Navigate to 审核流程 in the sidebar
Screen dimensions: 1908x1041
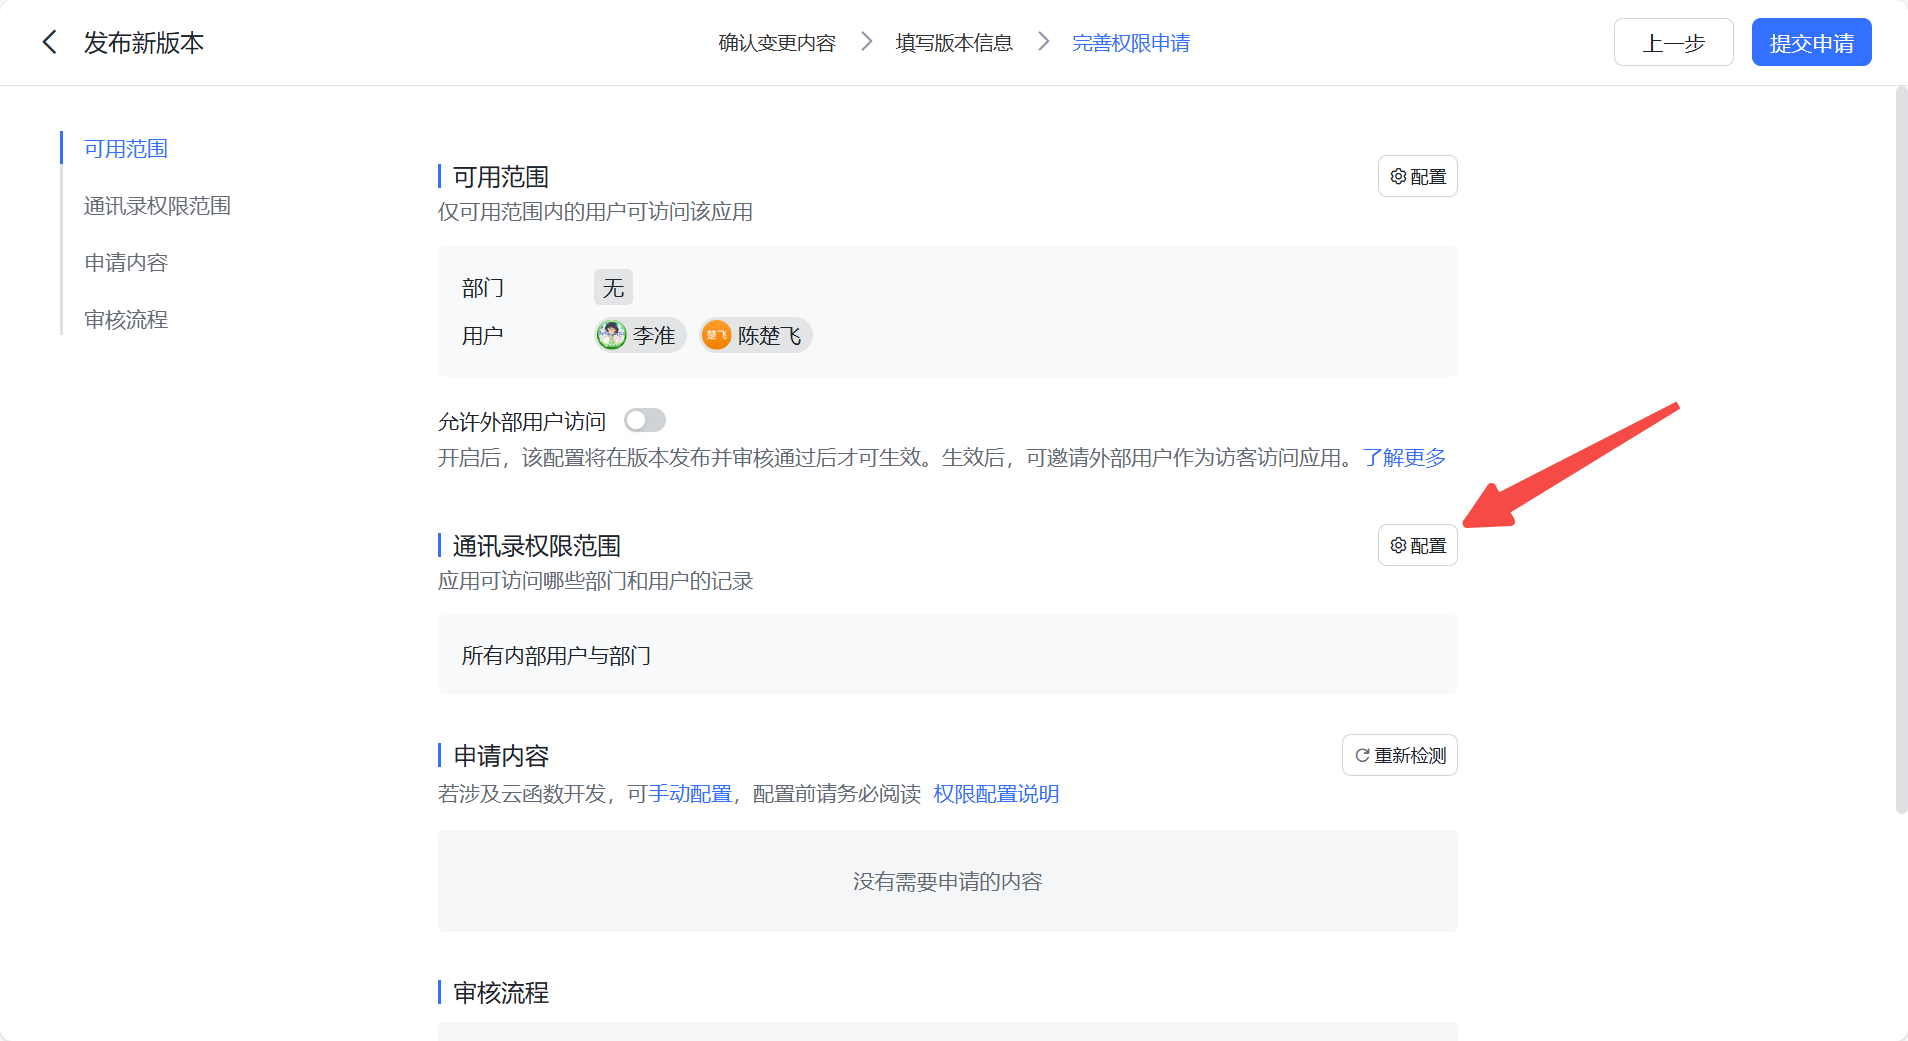click(126, 320)
